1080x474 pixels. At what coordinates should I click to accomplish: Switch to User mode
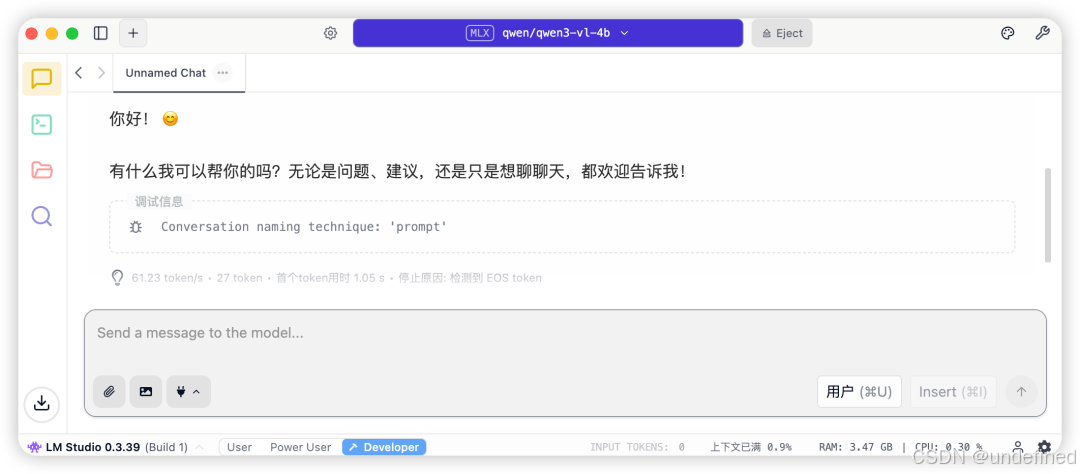(x=239, y=447)
